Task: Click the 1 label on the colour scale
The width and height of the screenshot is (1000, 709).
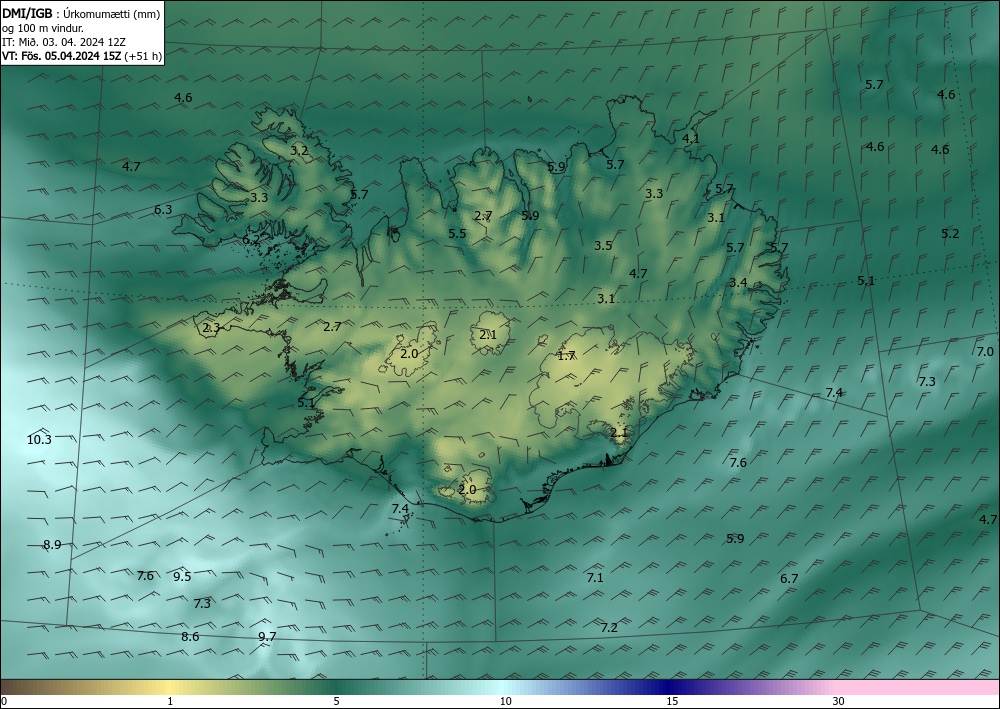Action: [170, 702]
